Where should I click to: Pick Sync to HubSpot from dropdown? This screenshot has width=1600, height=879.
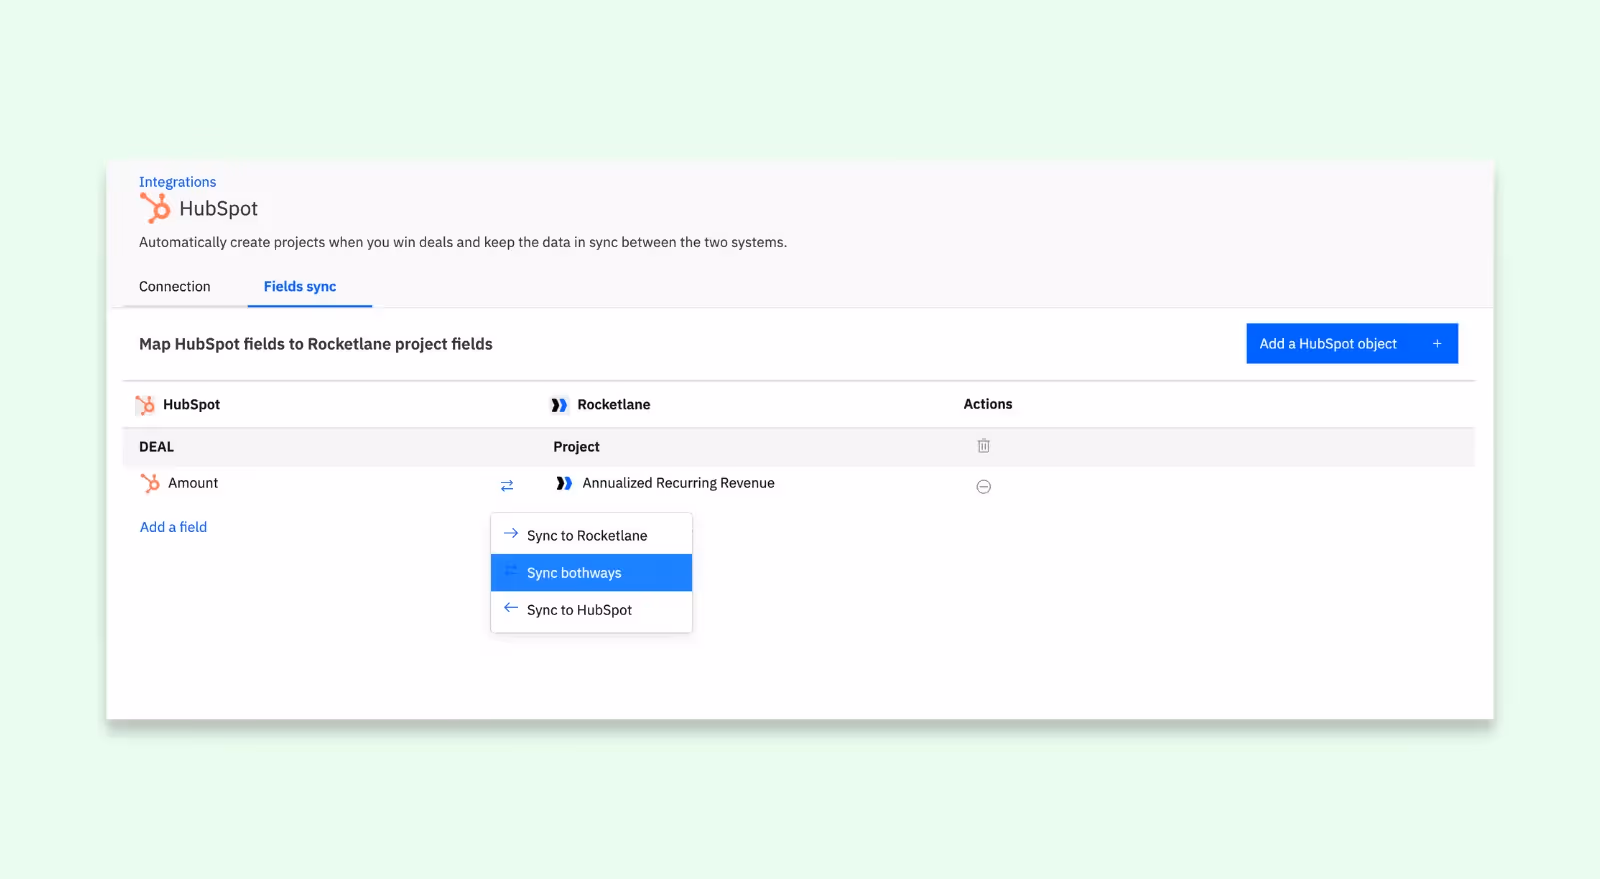[x=591, y=610]
